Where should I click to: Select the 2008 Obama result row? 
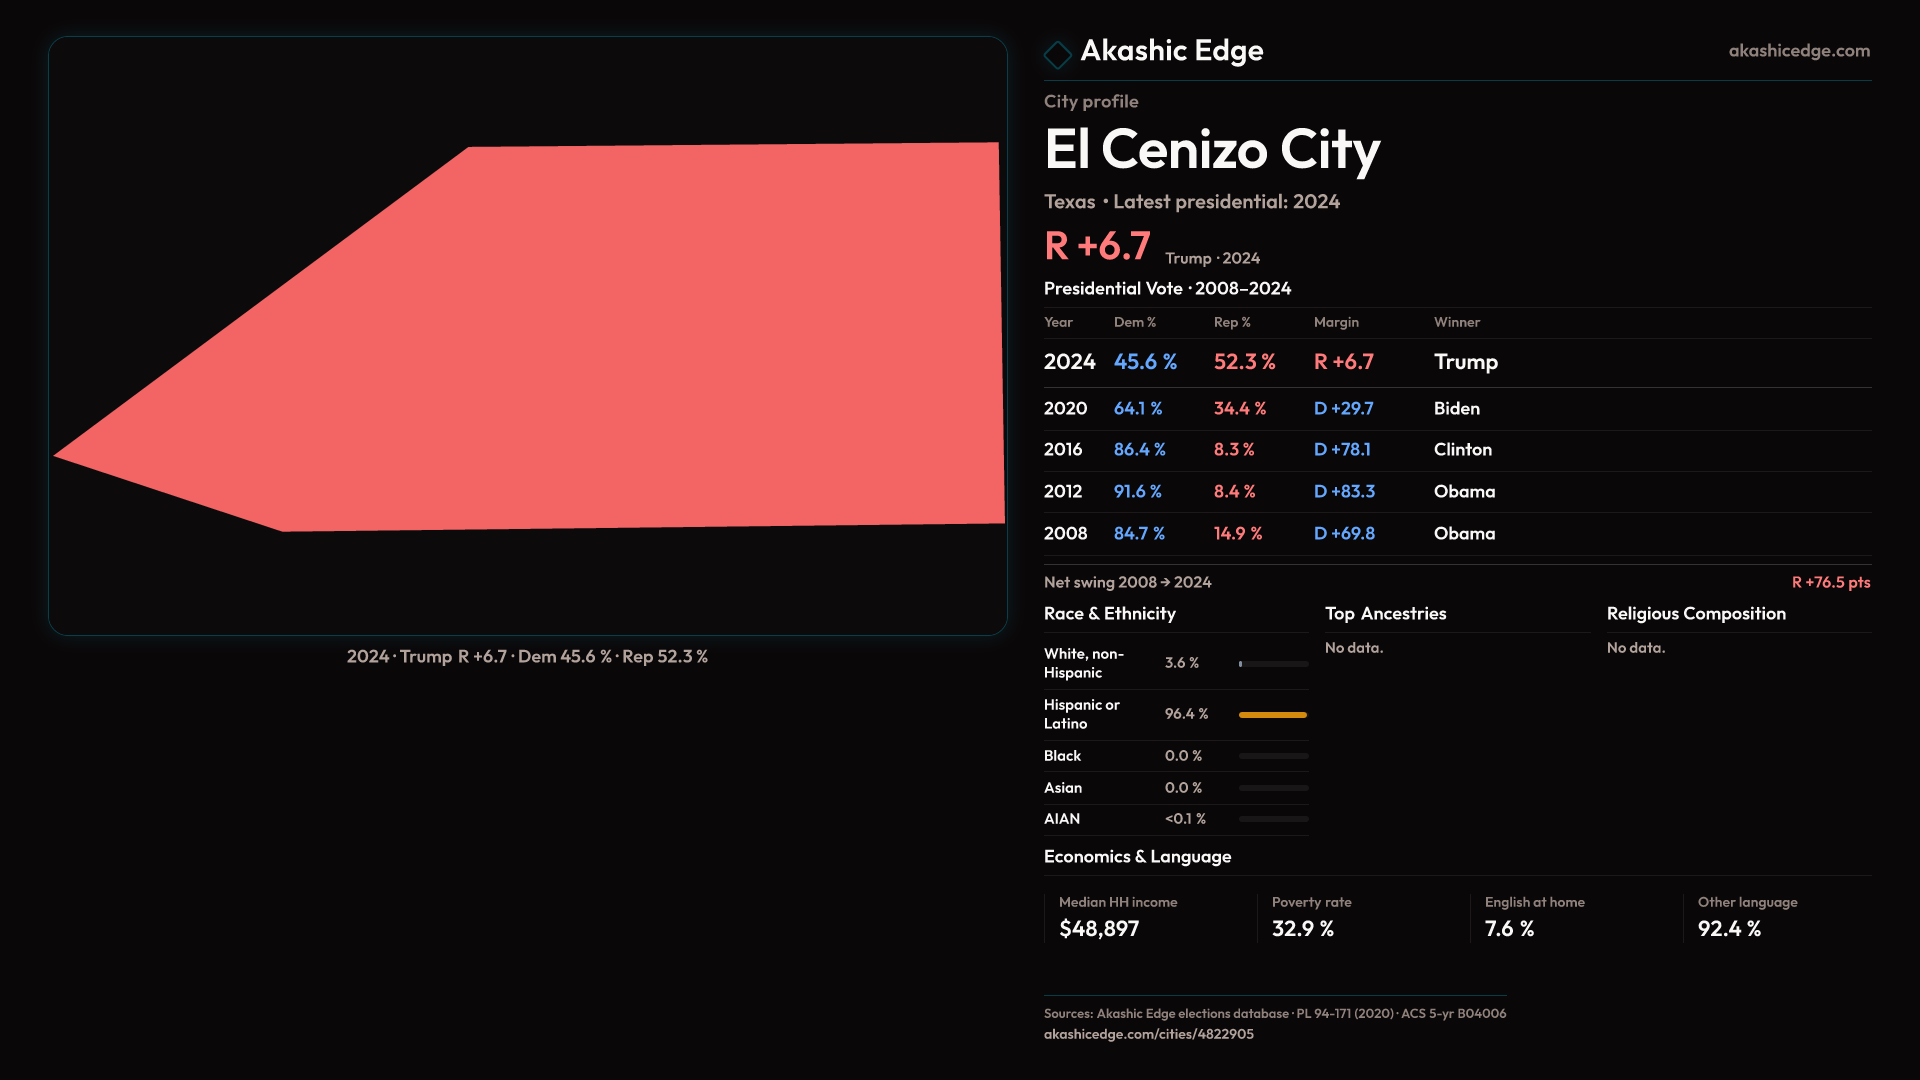[x=1456, y=534]
